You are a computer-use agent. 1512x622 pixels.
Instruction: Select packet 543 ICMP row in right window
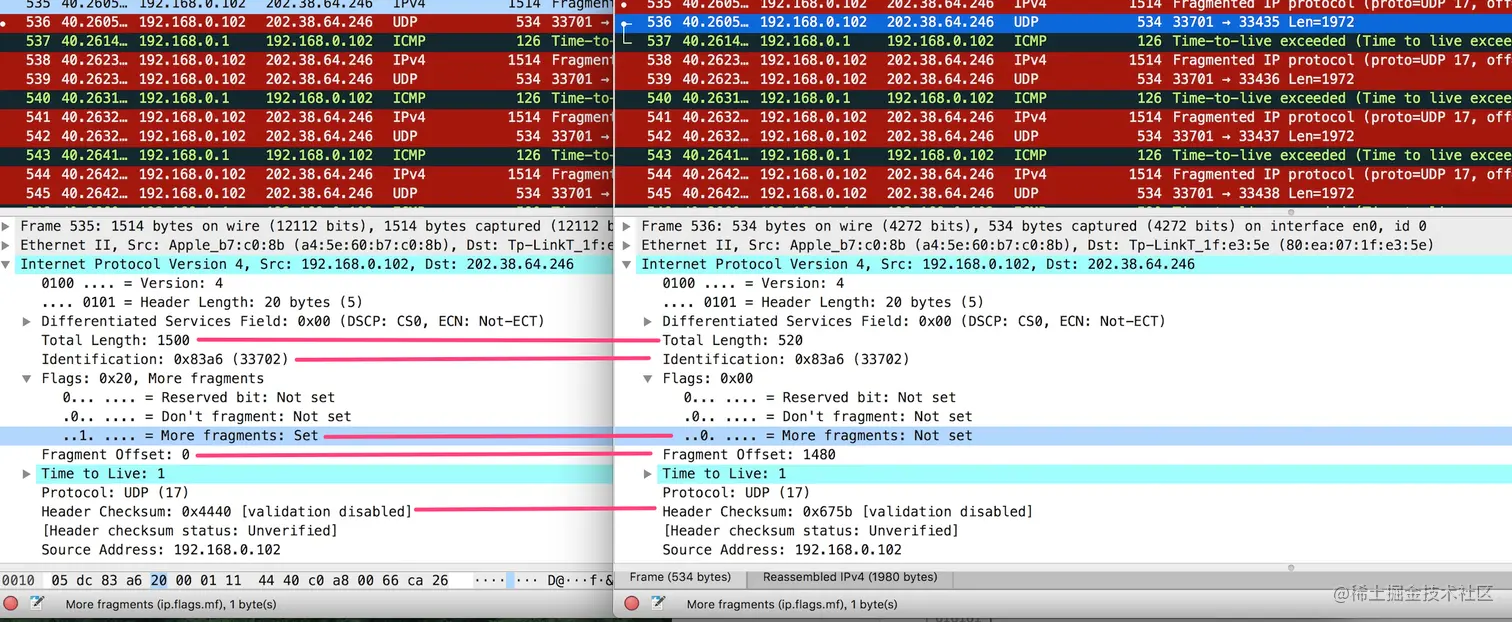click(x=1065, y=155)
